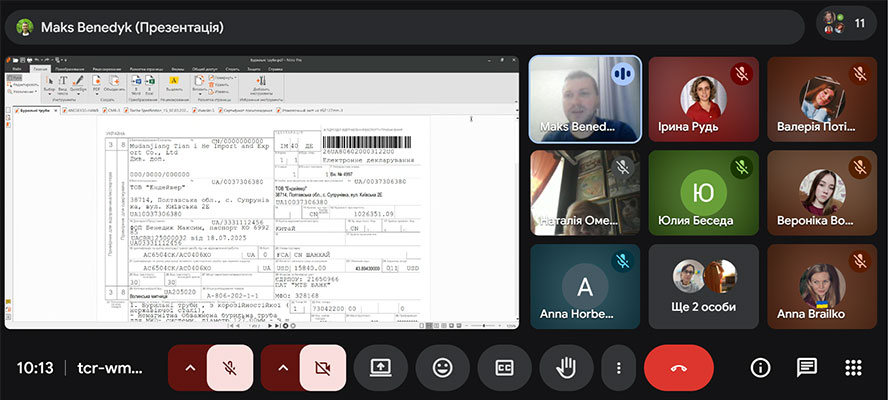
Task: Expand the Увеличение zoom tool dropdown
Action: pos(36,91)
